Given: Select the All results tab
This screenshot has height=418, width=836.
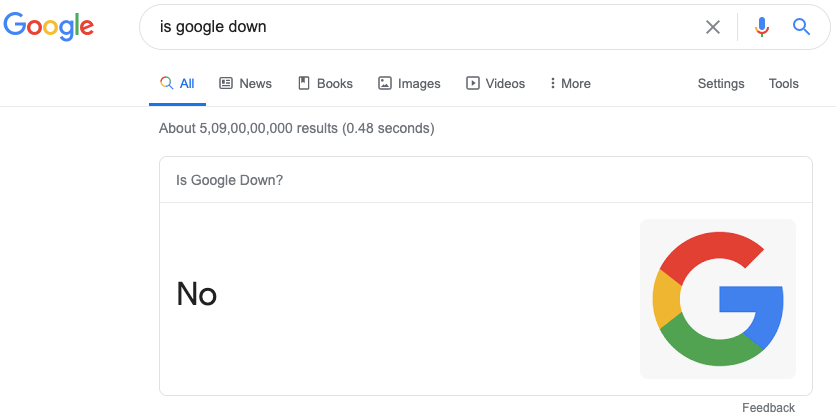Looking at the screenshot, I should pyautogui.click(x=178, y=84).
